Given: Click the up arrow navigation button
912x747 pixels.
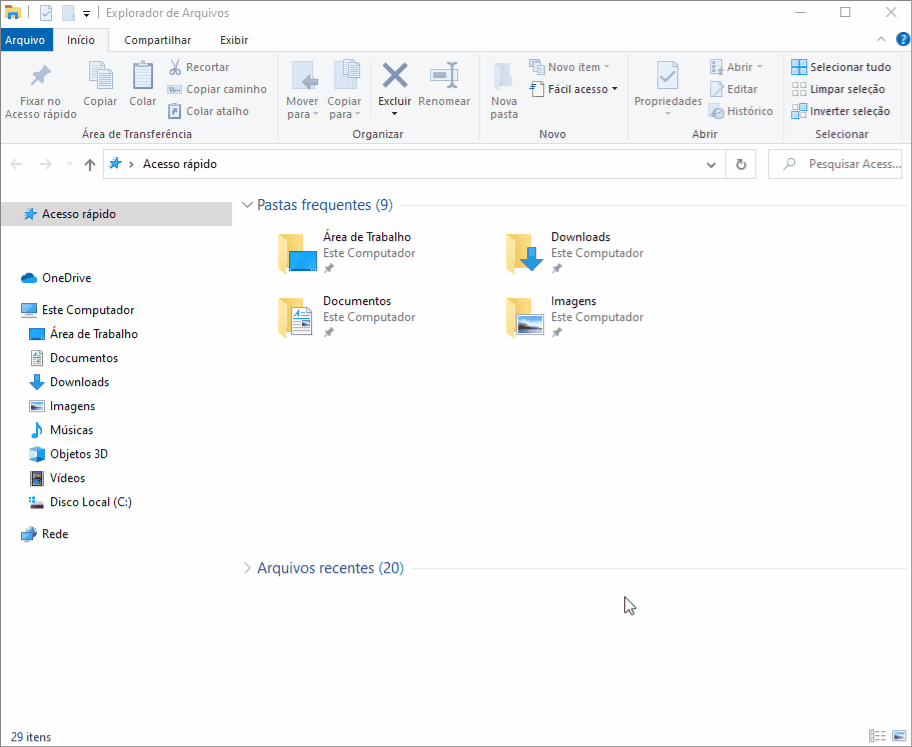Looking at the screenshot, I should point(90,164).
